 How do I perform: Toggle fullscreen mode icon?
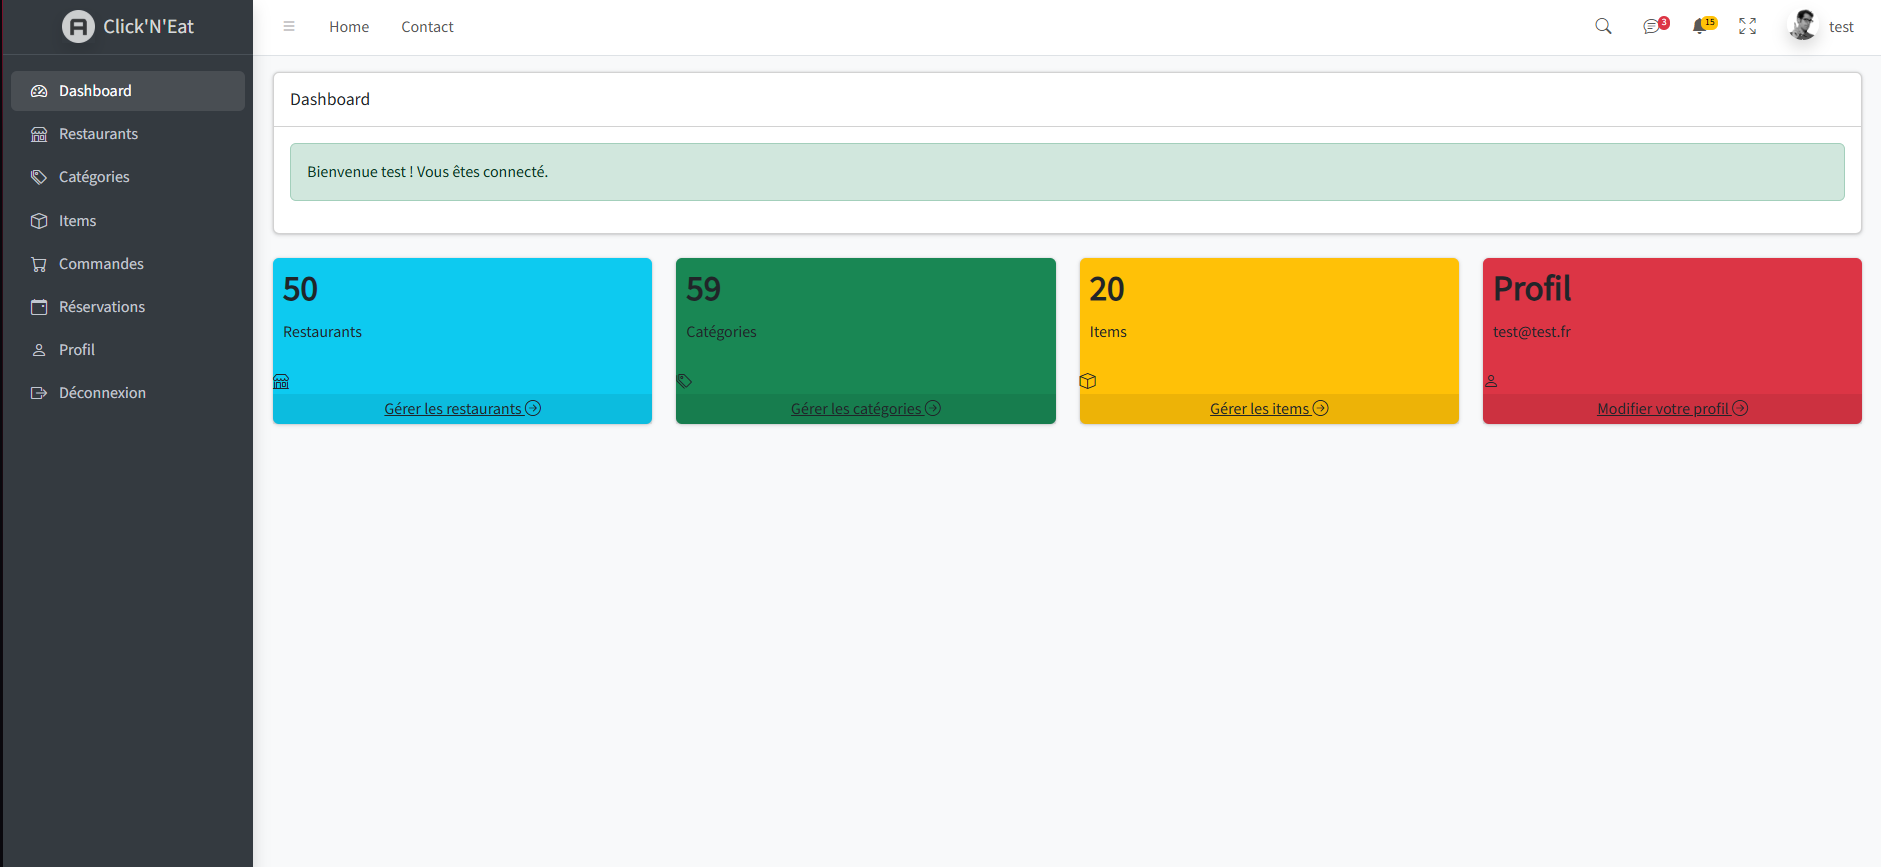[x=1747, y=27]
